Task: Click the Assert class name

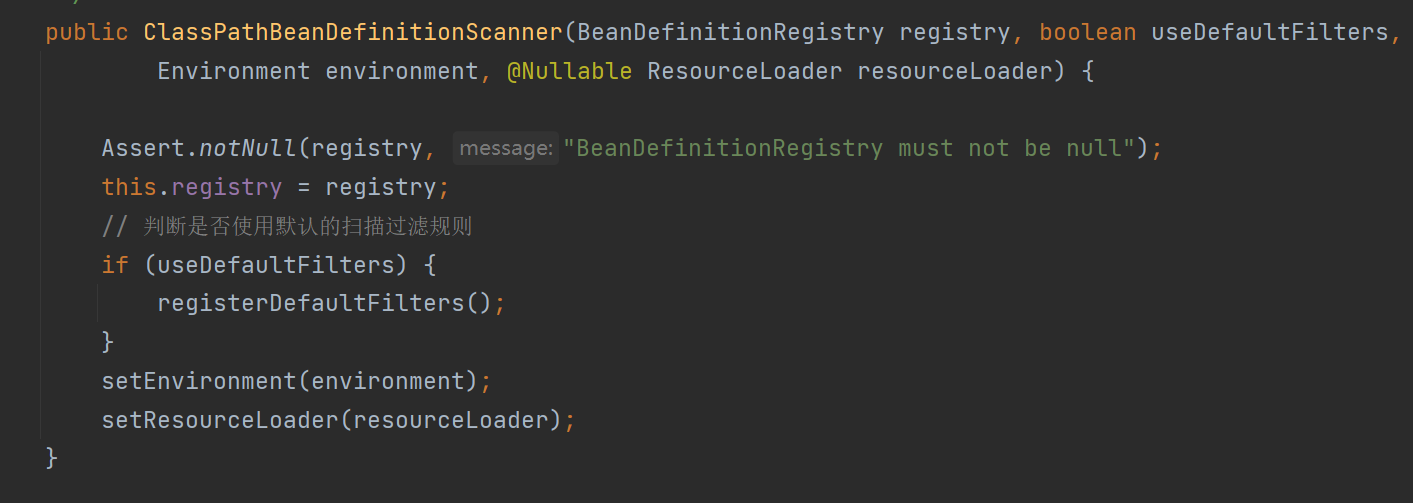Action: point(143,149)
